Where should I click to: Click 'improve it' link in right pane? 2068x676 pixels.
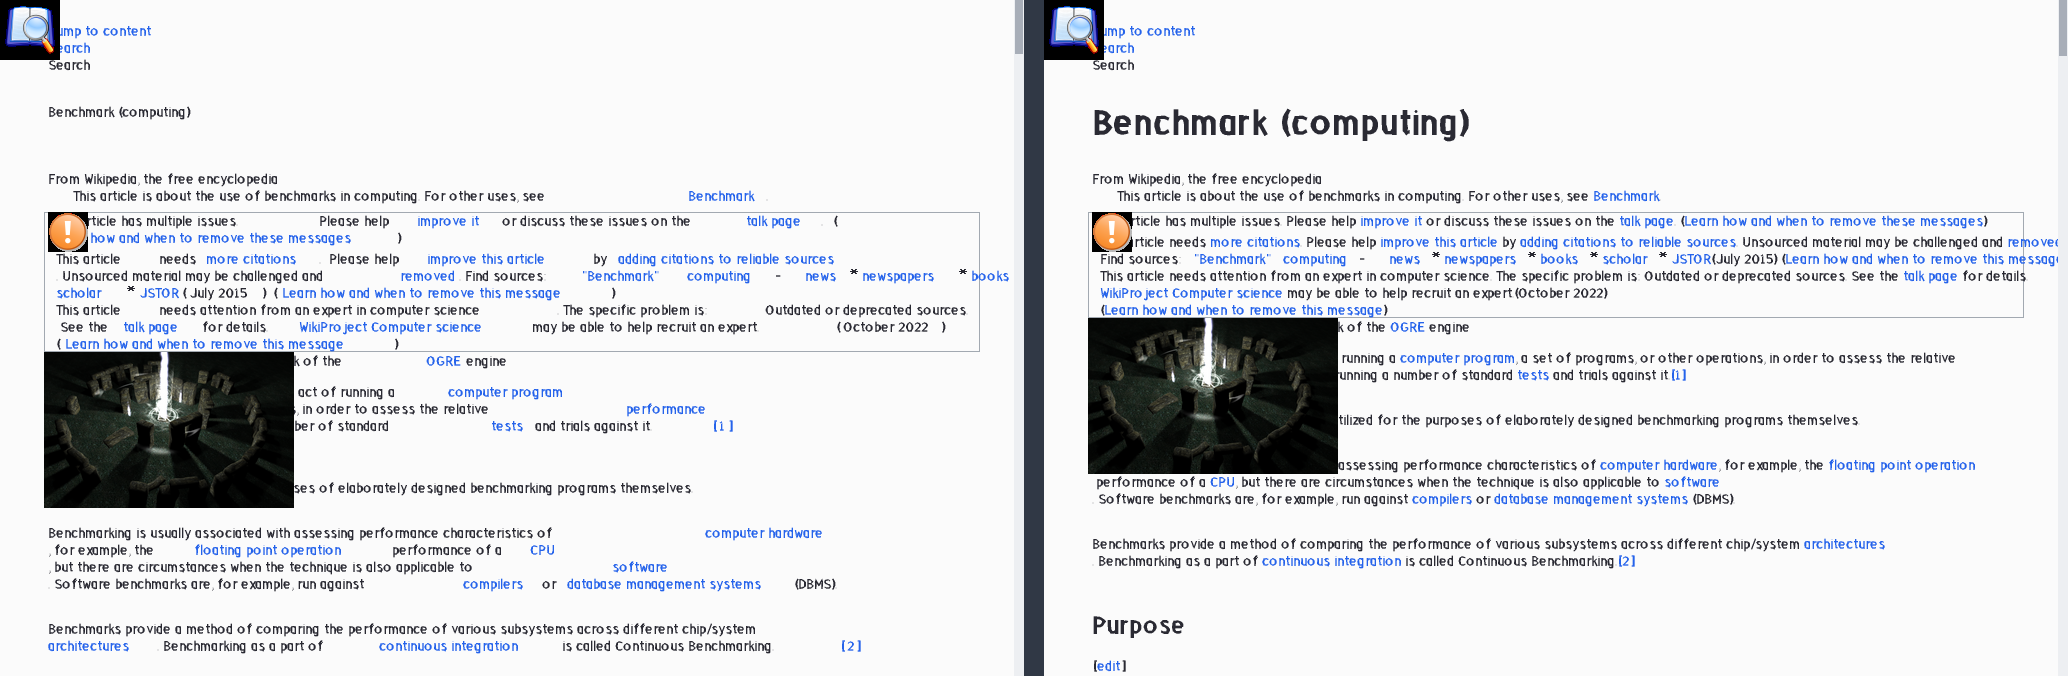point(1391,221)
